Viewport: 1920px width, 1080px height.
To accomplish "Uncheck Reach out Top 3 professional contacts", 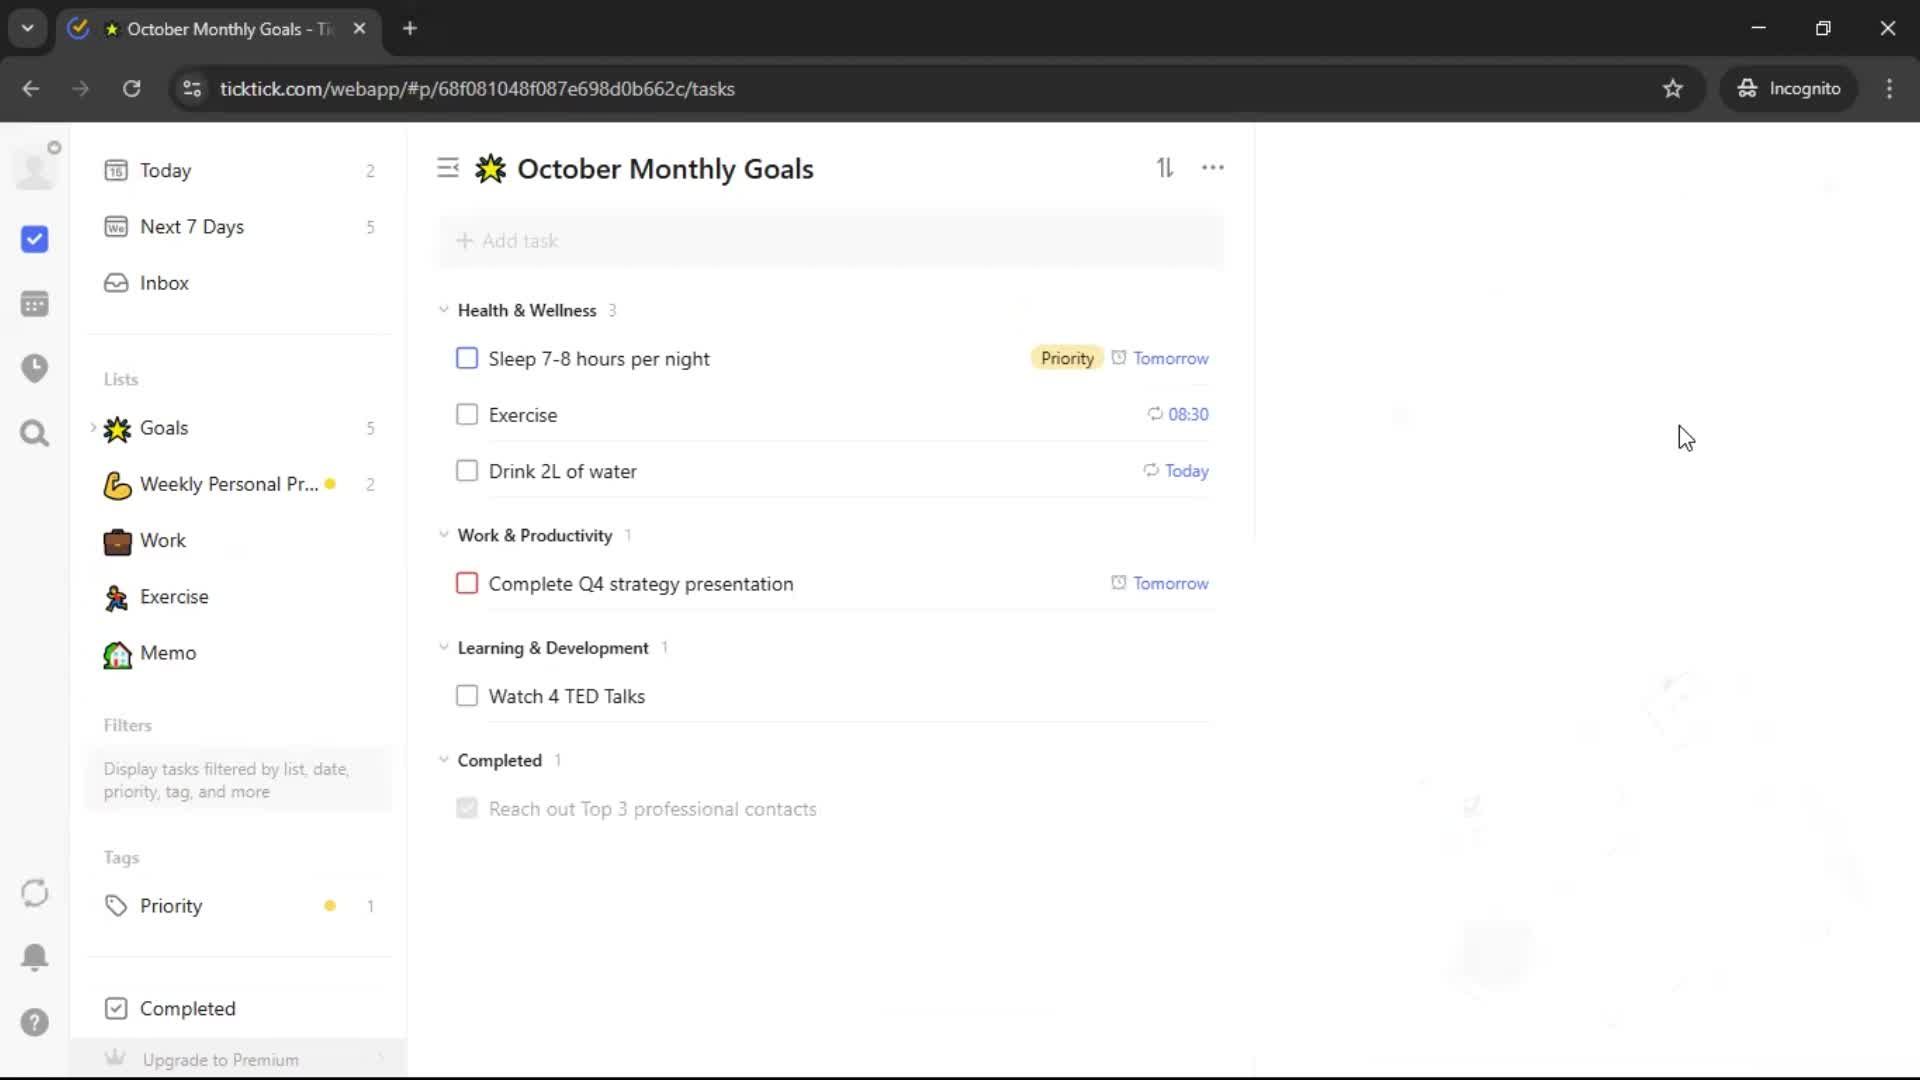I will 467,808.
